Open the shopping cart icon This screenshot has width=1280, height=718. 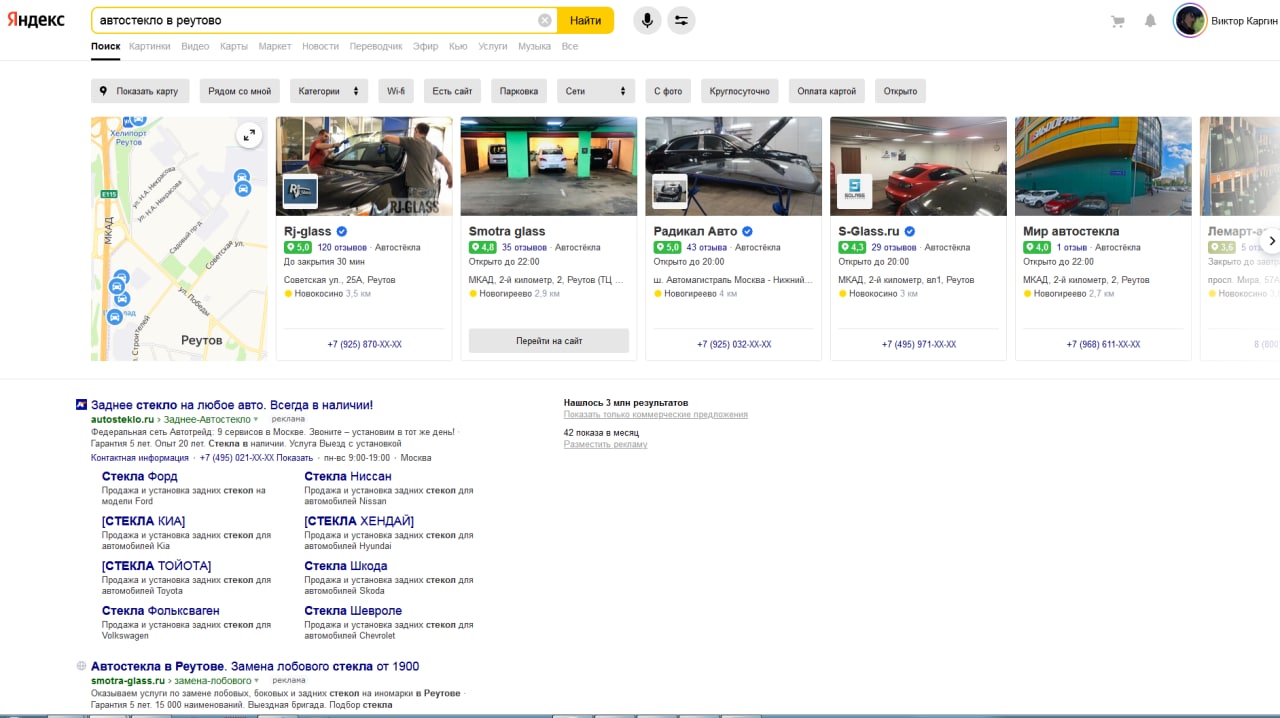coord(1118,21)
